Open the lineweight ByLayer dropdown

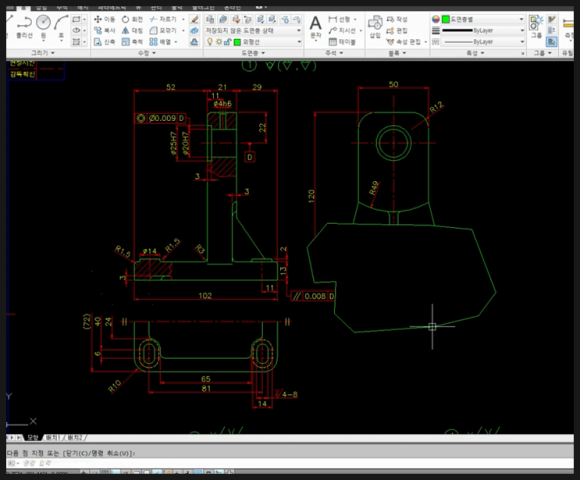pos(483,30)
